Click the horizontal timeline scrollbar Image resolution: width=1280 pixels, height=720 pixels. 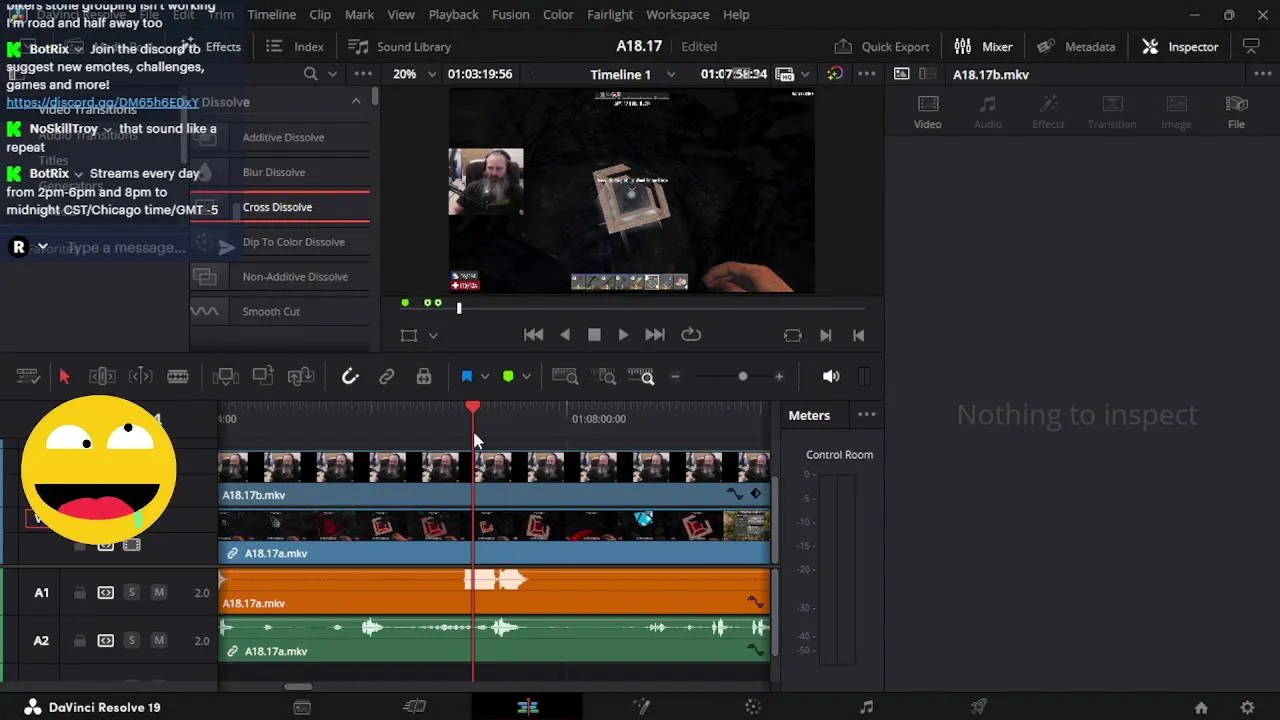pos(298,687)
